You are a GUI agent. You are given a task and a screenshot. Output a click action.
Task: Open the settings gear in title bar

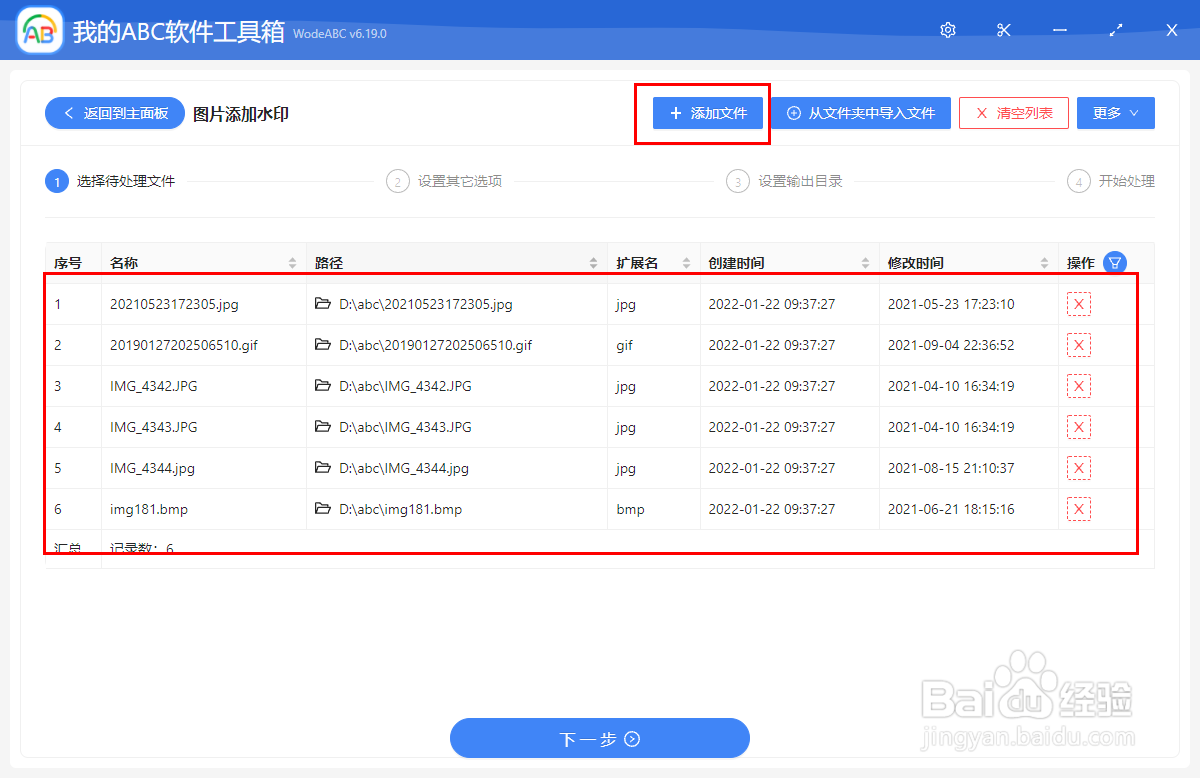click(x=948, y=30)
